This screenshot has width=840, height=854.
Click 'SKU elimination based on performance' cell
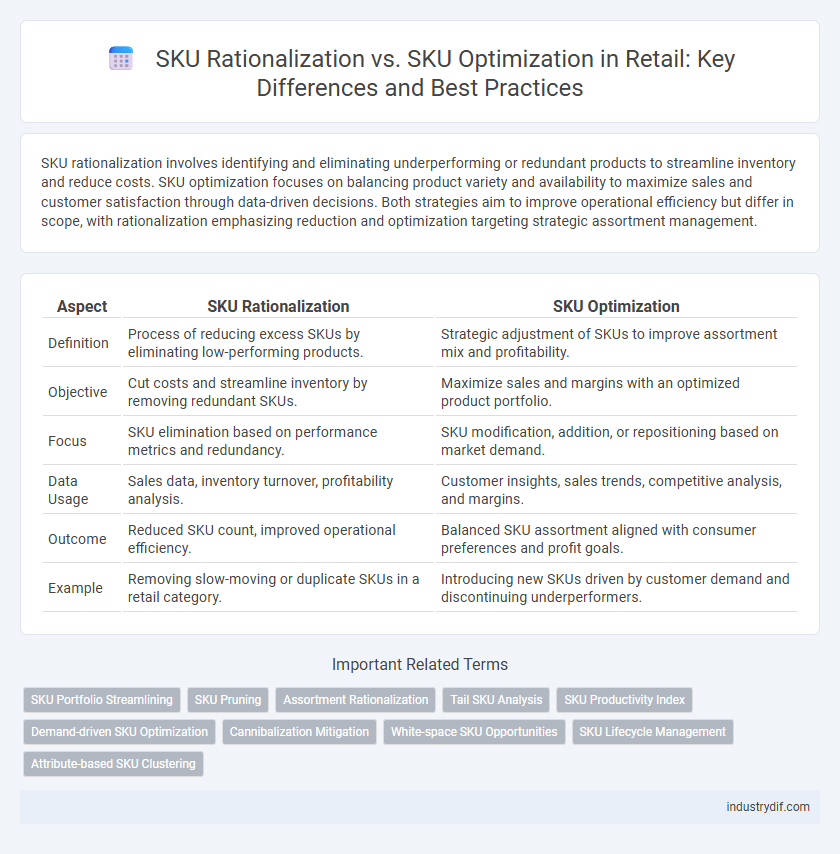(x=278, y=441)
